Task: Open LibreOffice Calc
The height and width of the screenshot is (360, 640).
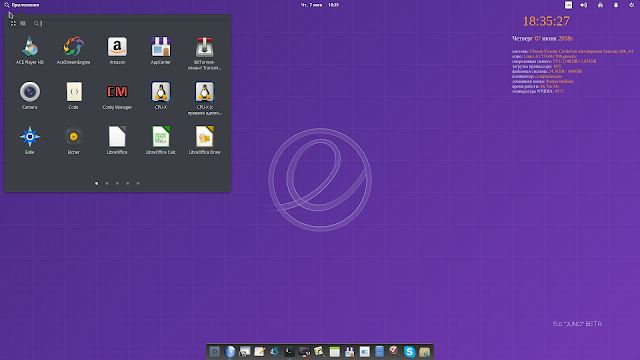Action: coord(161,140)
